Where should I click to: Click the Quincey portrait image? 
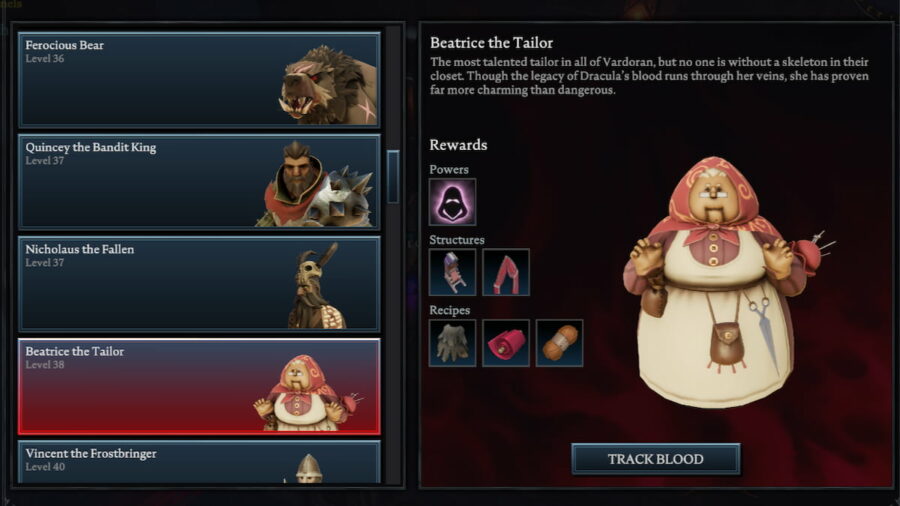pos(316,184)
